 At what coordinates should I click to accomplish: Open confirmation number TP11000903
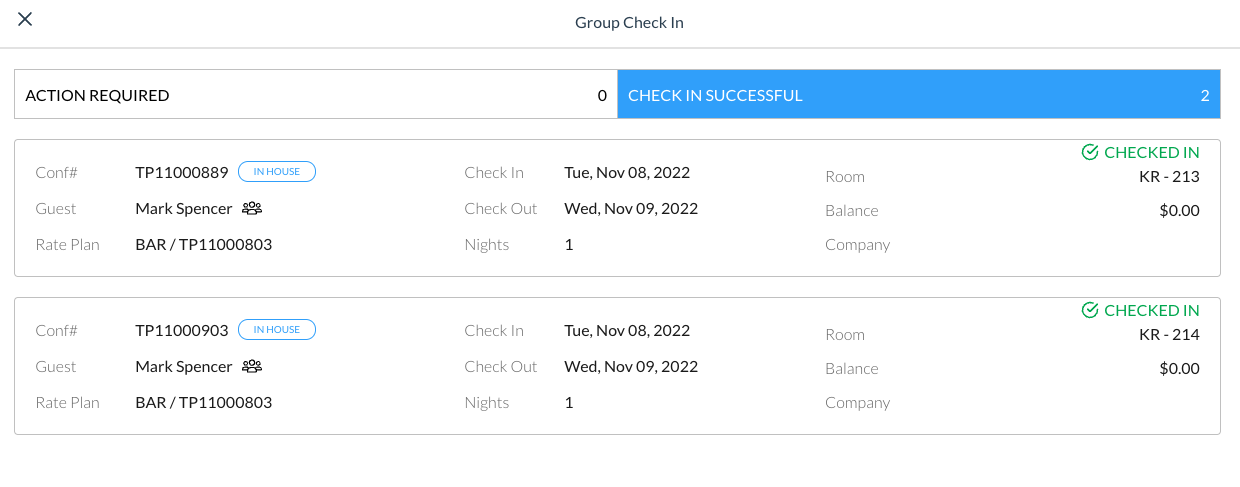[x=182, y=330]
